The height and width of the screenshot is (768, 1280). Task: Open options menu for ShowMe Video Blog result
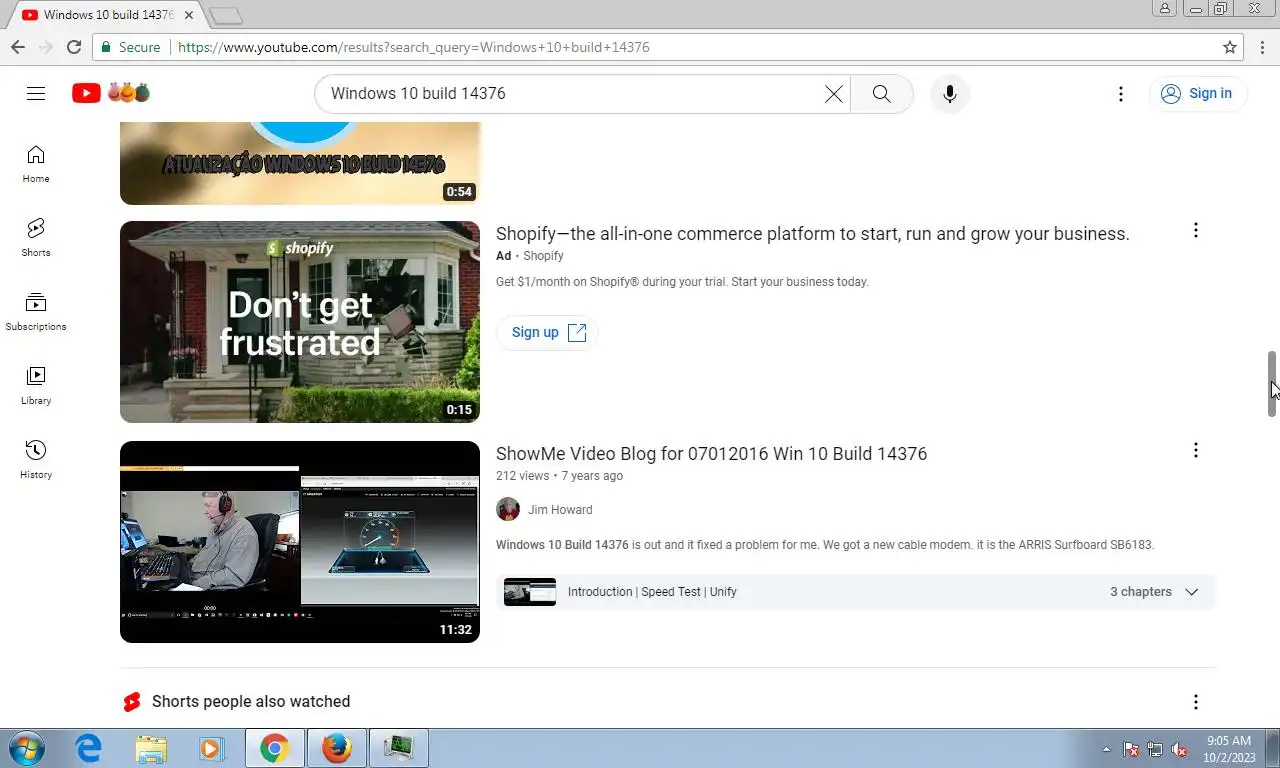tap(1195, 450)
